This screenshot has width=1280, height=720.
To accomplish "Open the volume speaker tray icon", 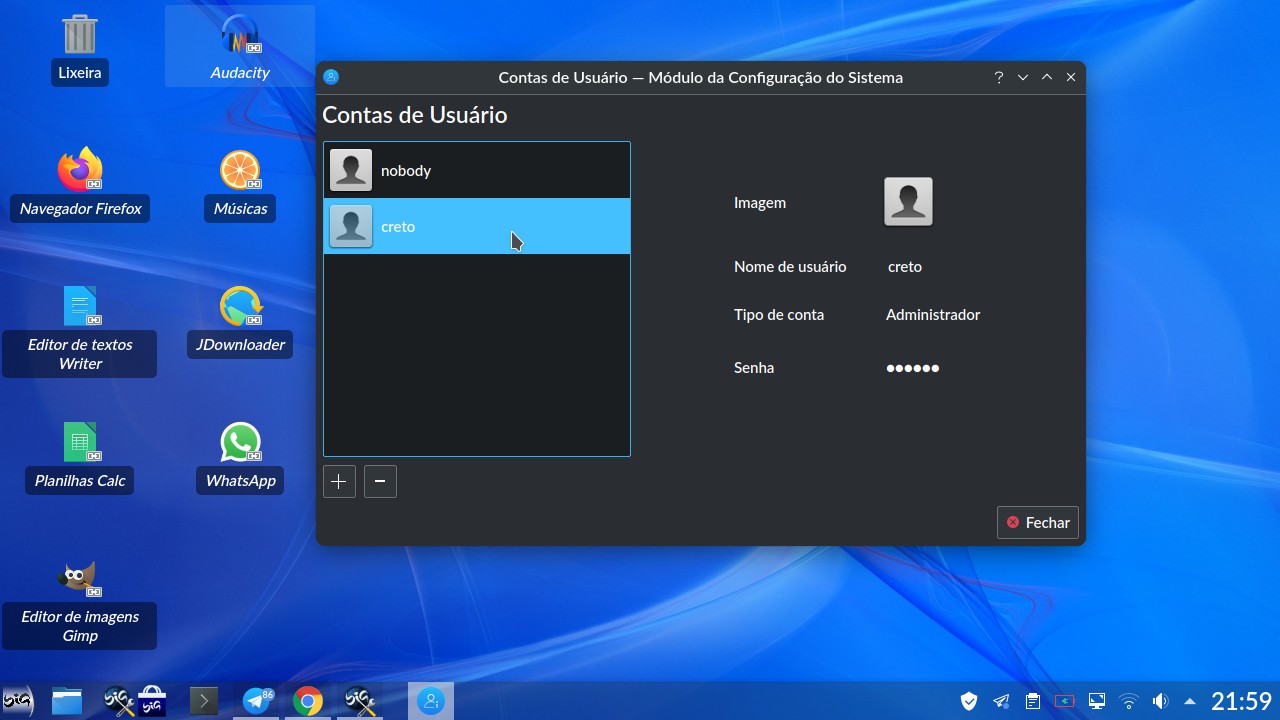I will click(x=1160, y=701).
